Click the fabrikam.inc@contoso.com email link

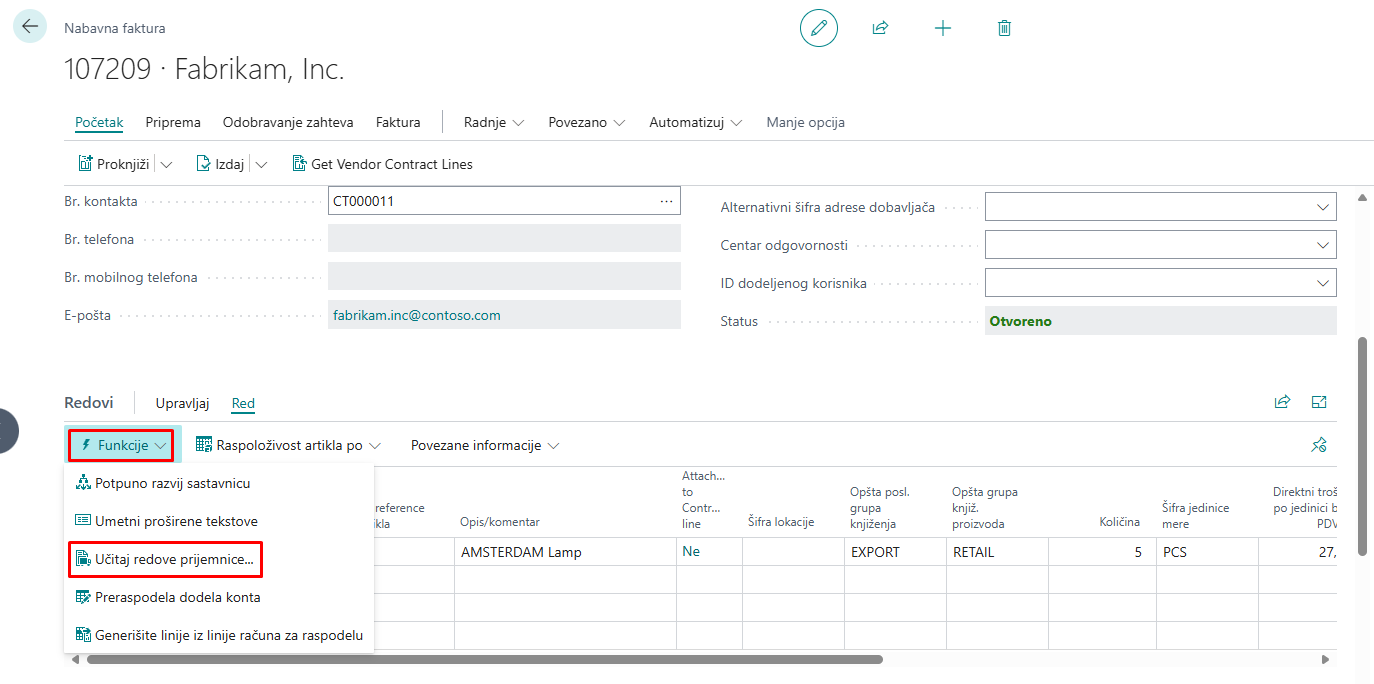416,315
